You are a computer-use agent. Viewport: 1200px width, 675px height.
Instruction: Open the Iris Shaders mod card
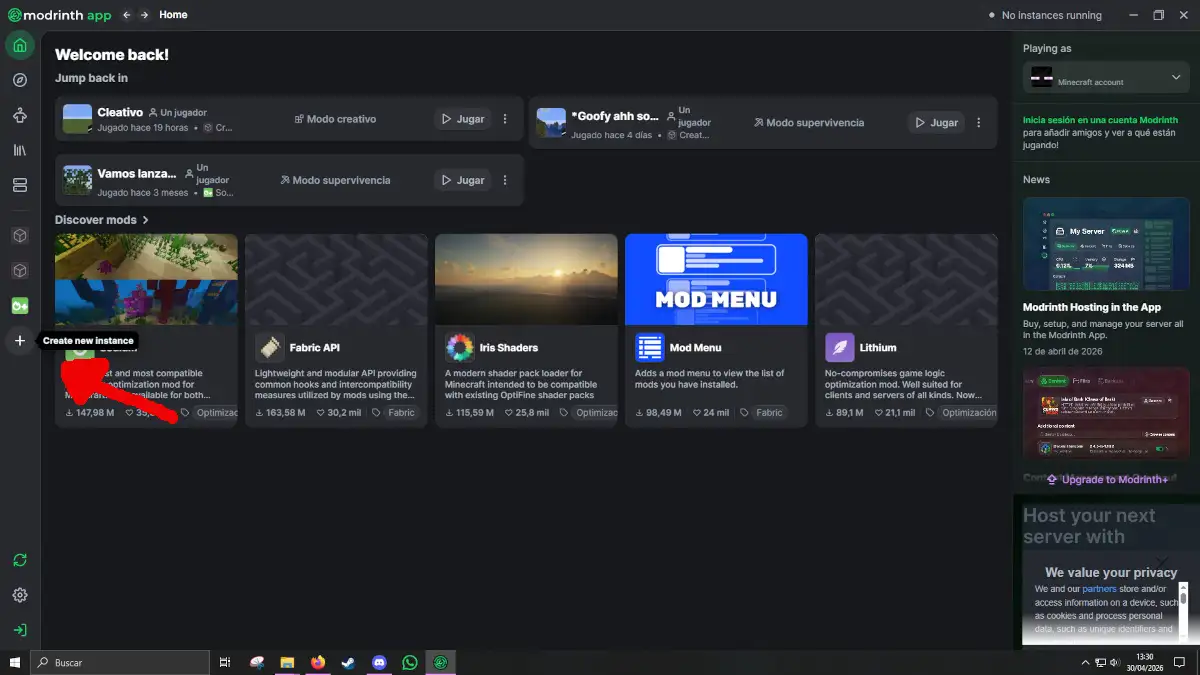click(x=526, y=330)
